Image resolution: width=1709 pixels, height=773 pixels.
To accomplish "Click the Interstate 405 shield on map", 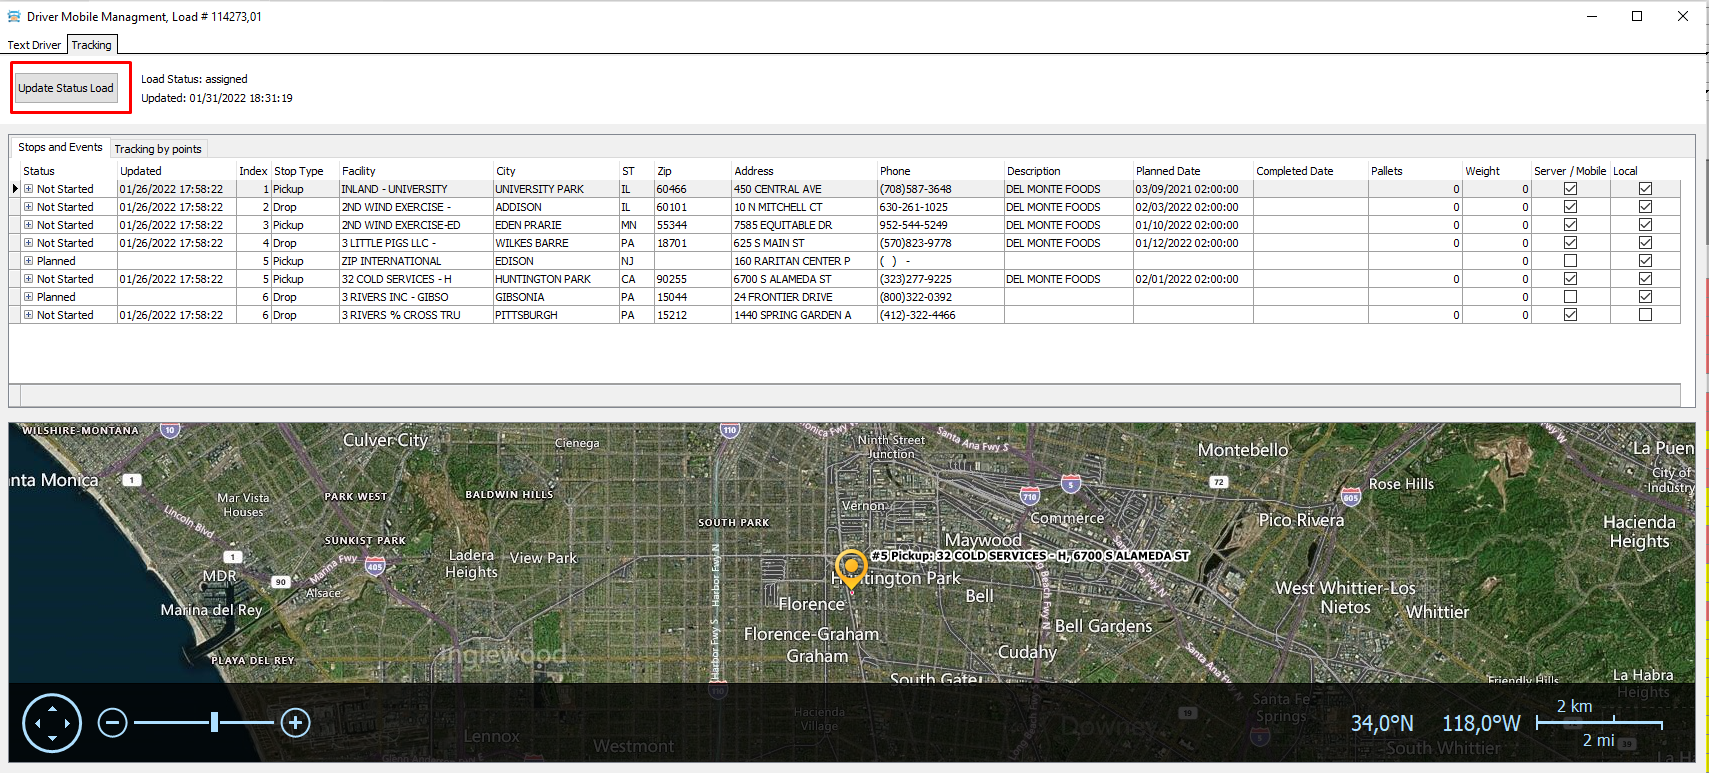I will 374,567.
